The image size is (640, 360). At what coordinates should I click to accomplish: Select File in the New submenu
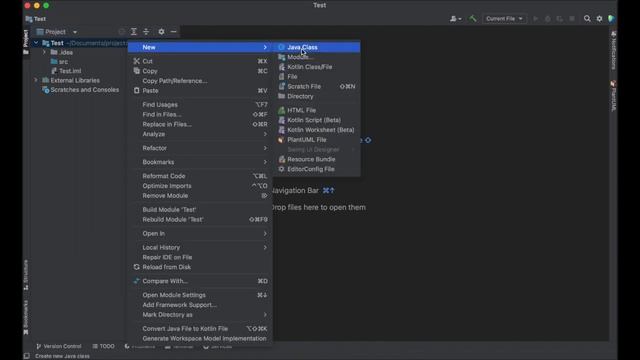click(x=316, y=77)
